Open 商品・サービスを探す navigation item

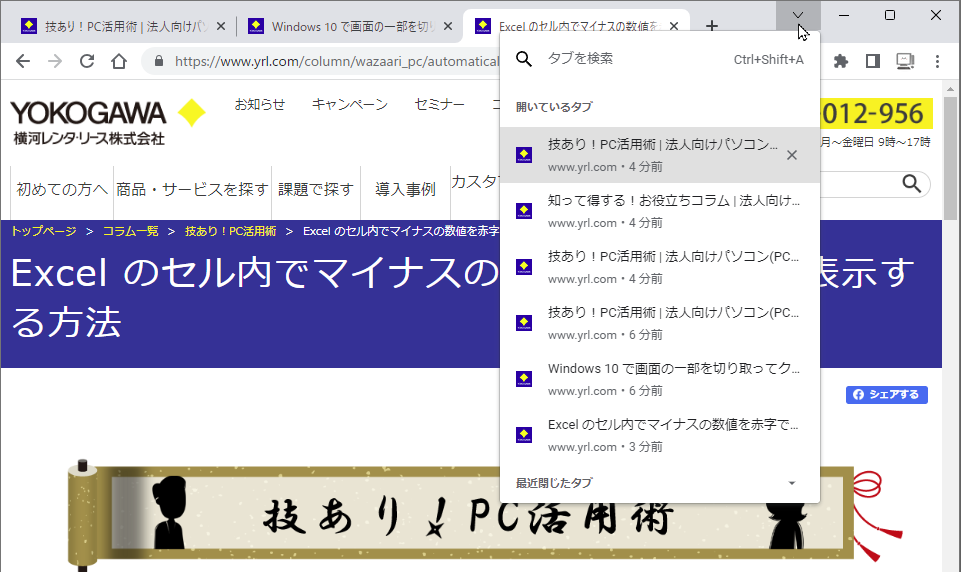192,189
